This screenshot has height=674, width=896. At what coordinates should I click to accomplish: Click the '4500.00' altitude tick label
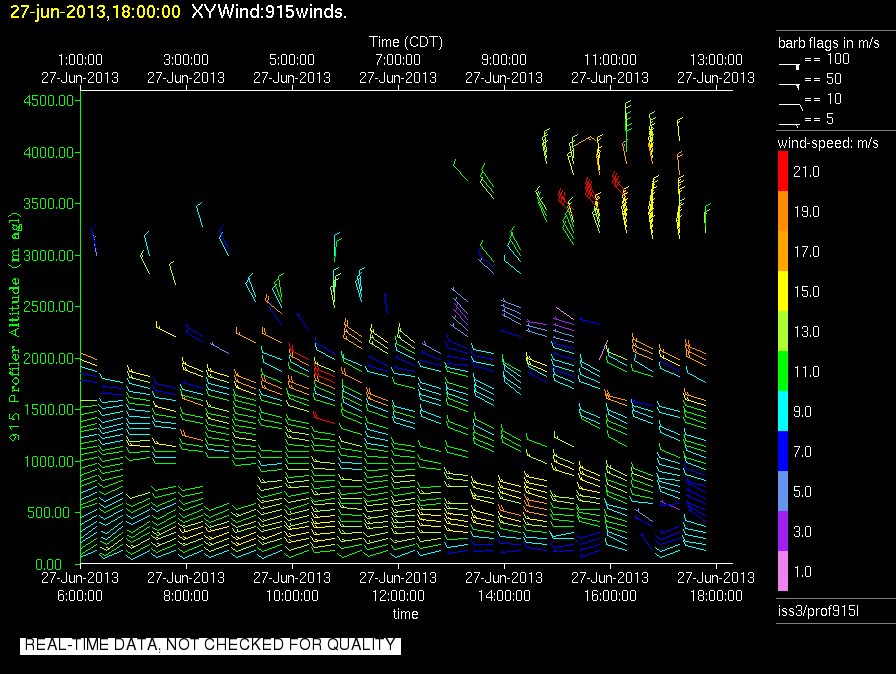point(49,101)
